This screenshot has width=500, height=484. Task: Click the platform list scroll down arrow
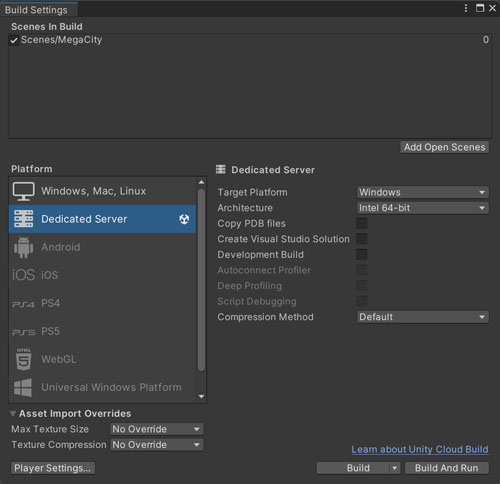click(201, 397)
